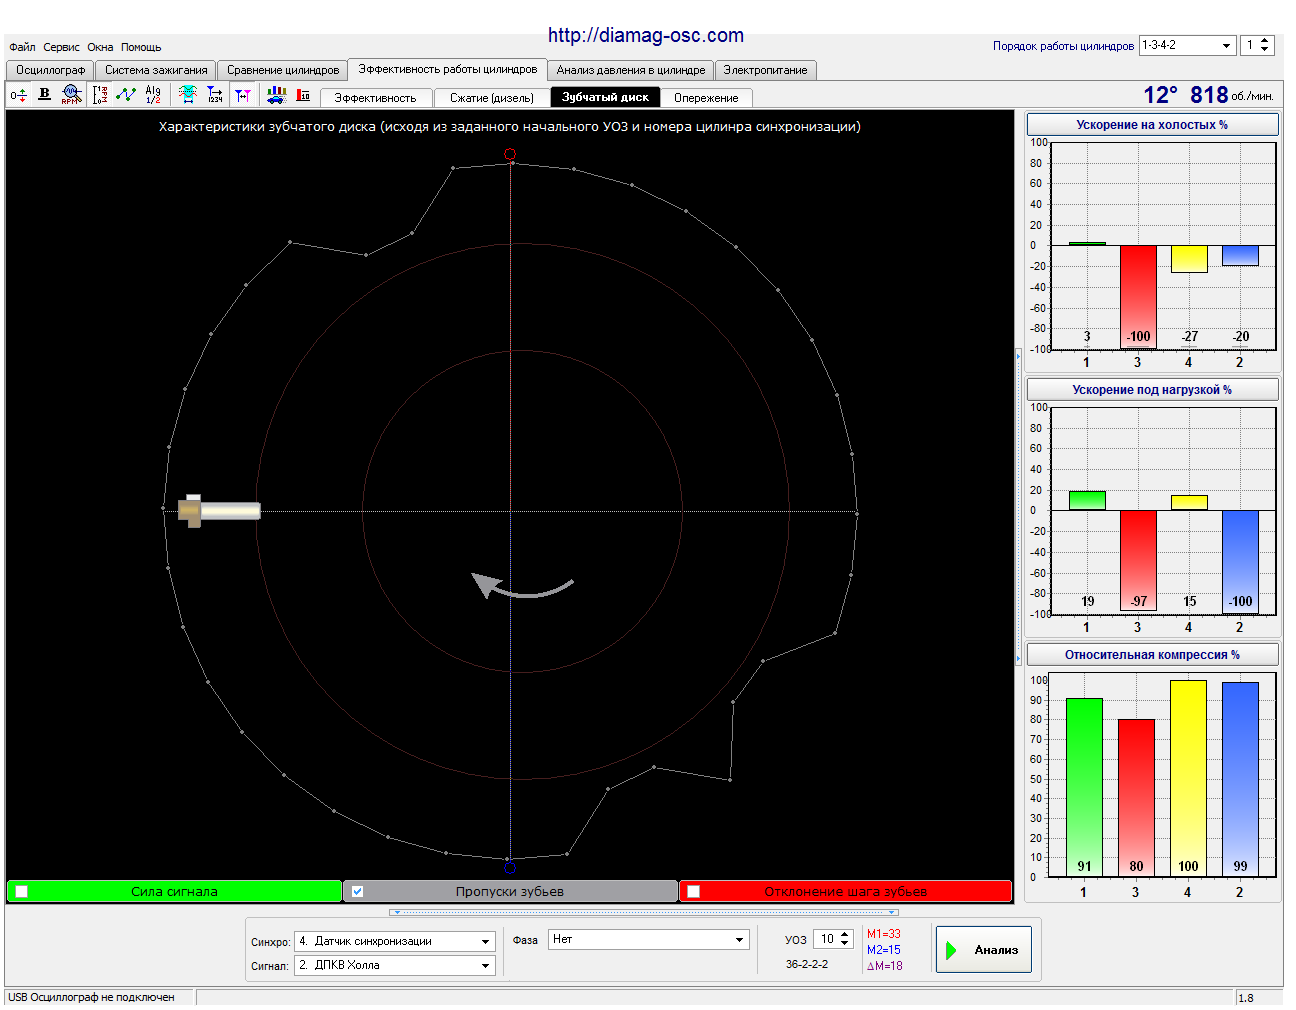Click the 818 об./мин. RPM readout
Screen dimensions: 1296x1010
pos(1231,95)
